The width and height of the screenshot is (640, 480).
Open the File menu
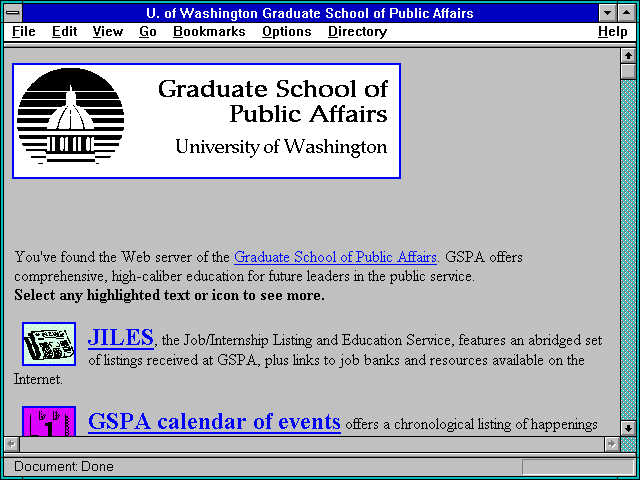pos(24,31)
